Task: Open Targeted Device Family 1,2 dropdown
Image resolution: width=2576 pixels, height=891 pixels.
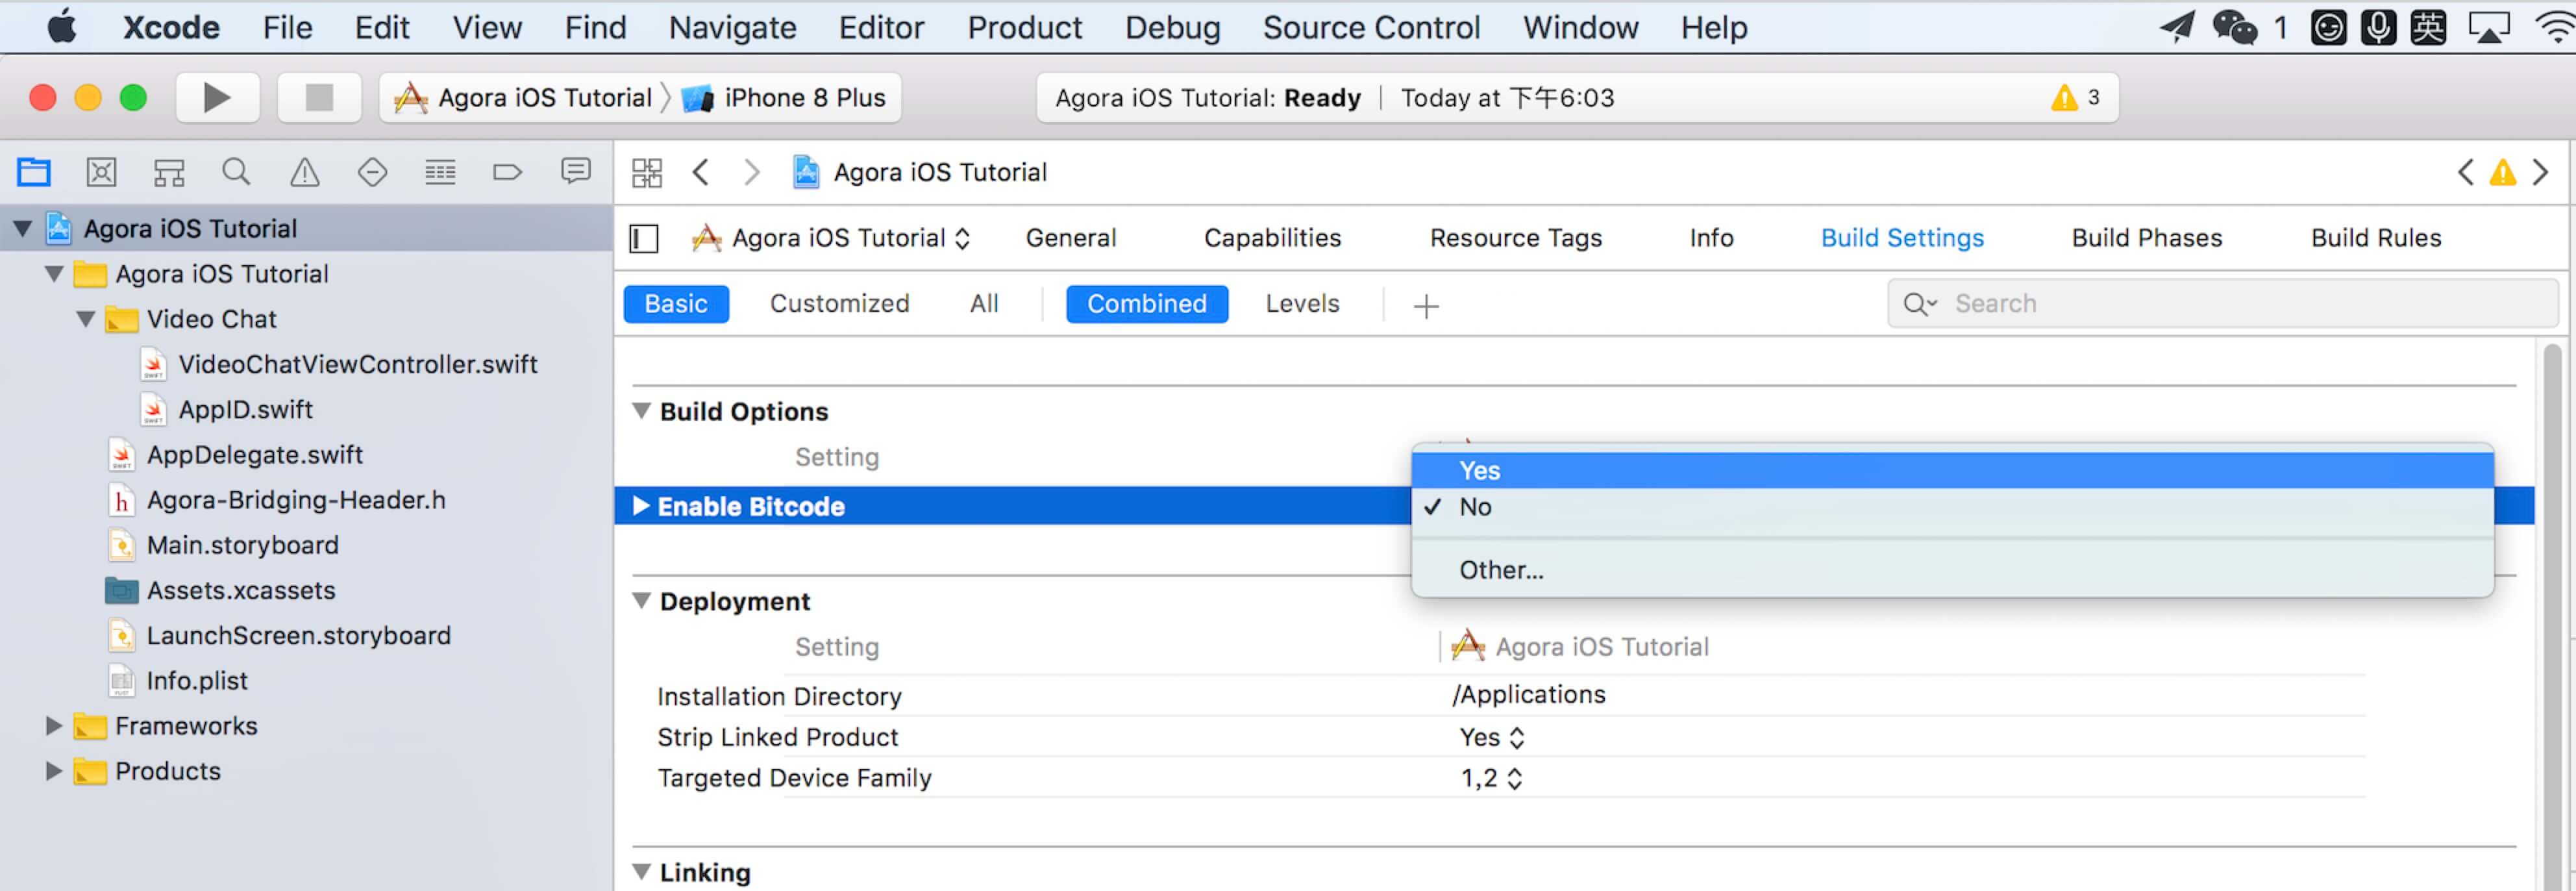Action: (1491, 778)
